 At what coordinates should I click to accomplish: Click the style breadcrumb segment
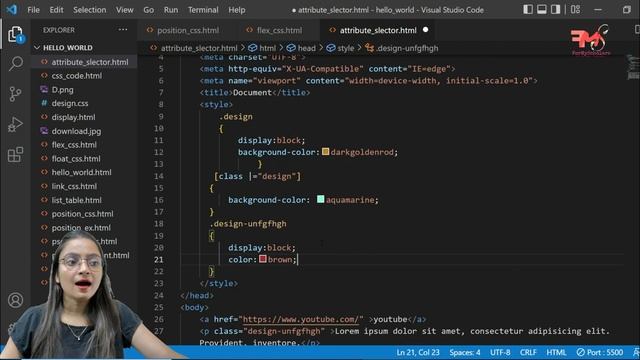pyautogui.click(x=345, y=48)
